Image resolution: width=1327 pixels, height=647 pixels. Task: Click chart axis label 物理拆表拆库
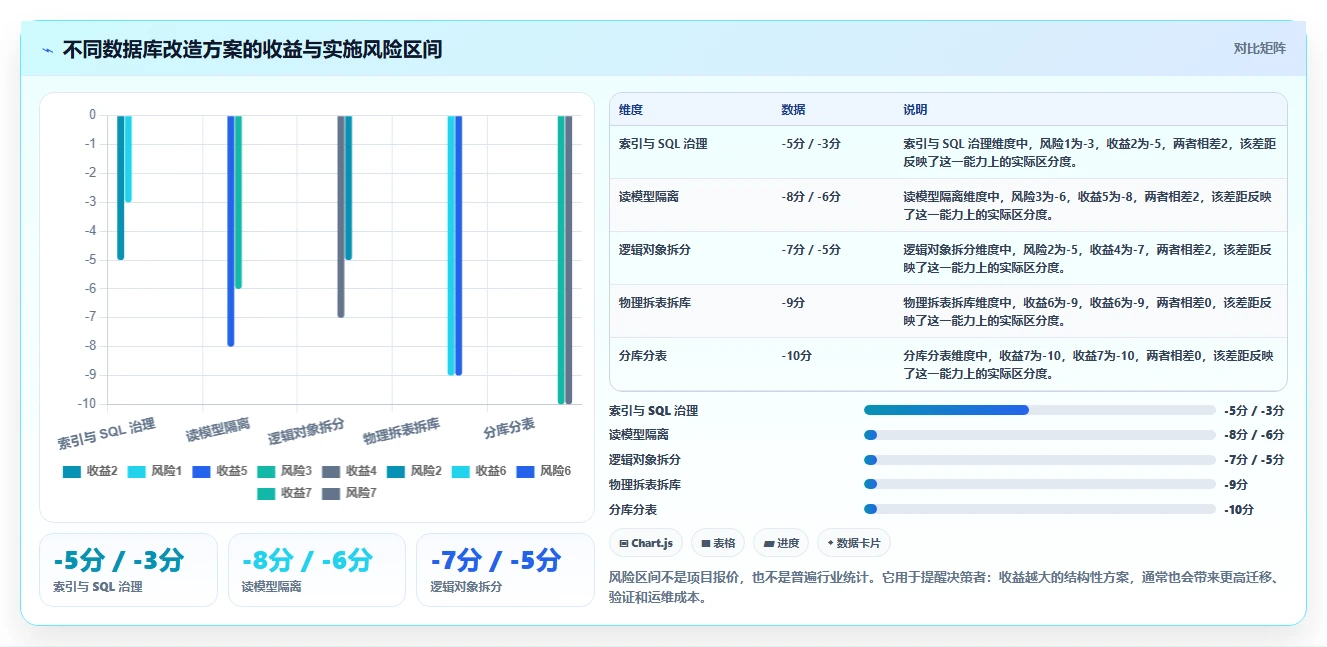[401, 432]
